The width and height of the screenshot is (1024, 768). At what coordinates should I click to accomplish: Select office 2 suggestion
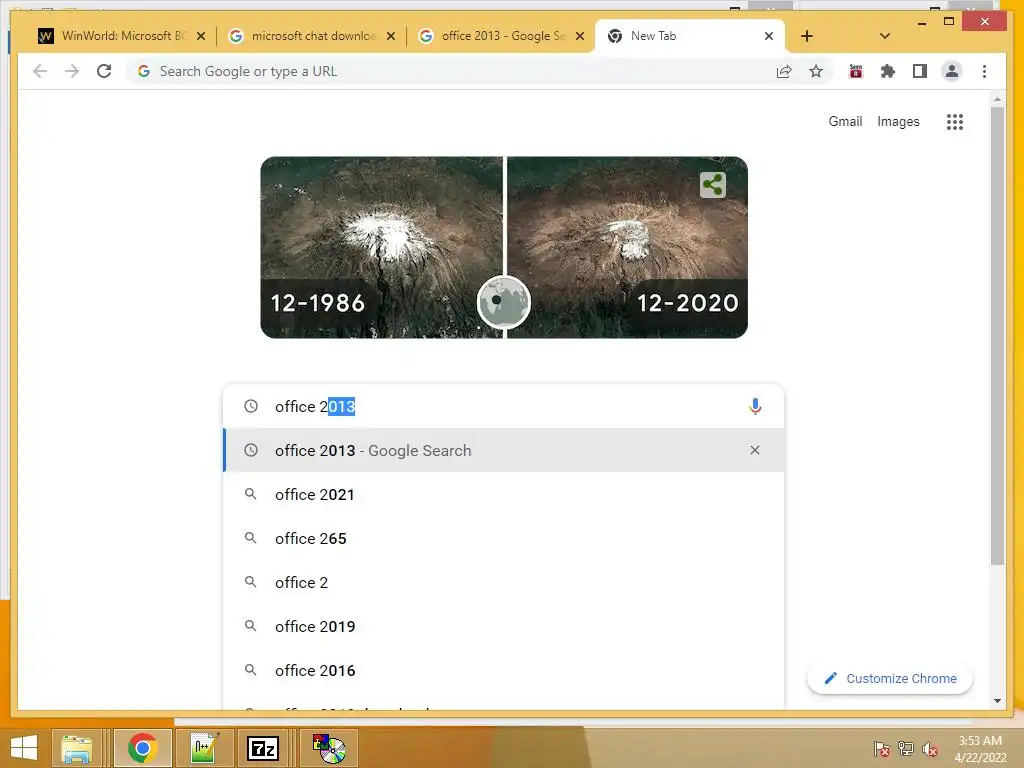[504, 582]
